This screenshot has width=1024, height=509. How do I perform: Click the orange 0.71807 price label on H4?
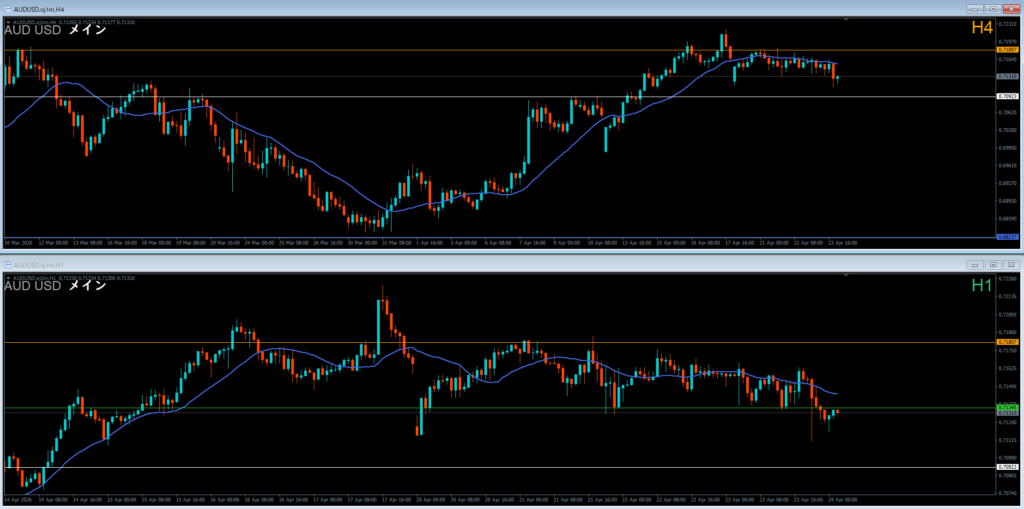(1008, 49)
